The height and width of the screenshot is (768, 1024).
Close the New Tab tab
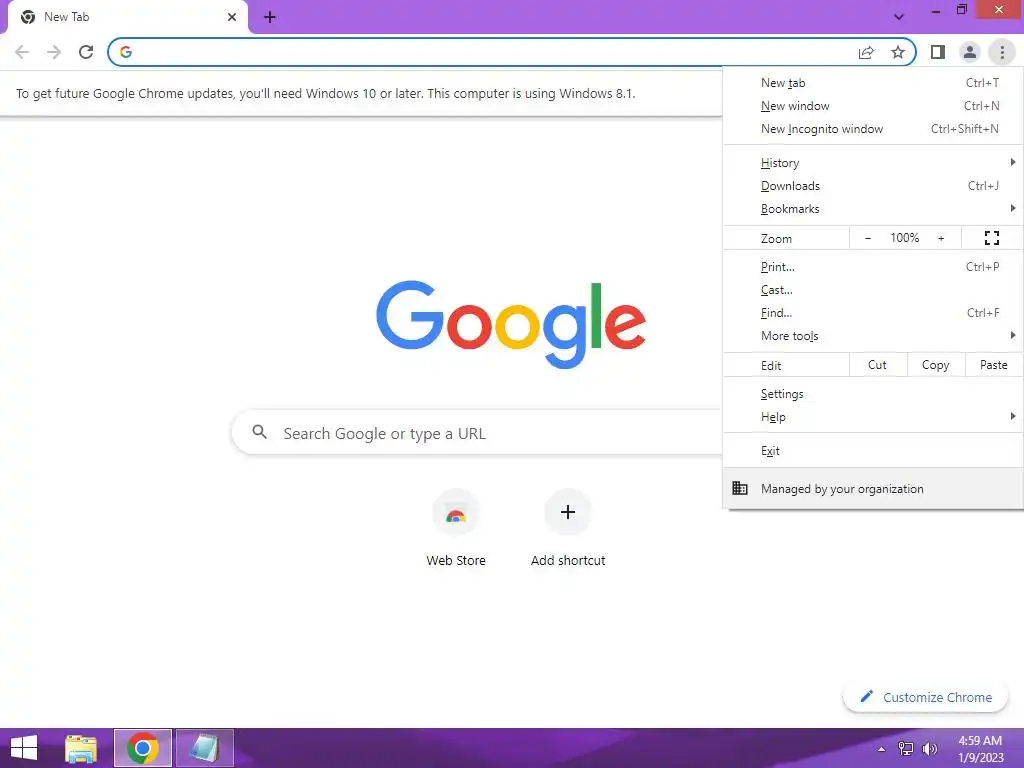(x=232, y=17)
